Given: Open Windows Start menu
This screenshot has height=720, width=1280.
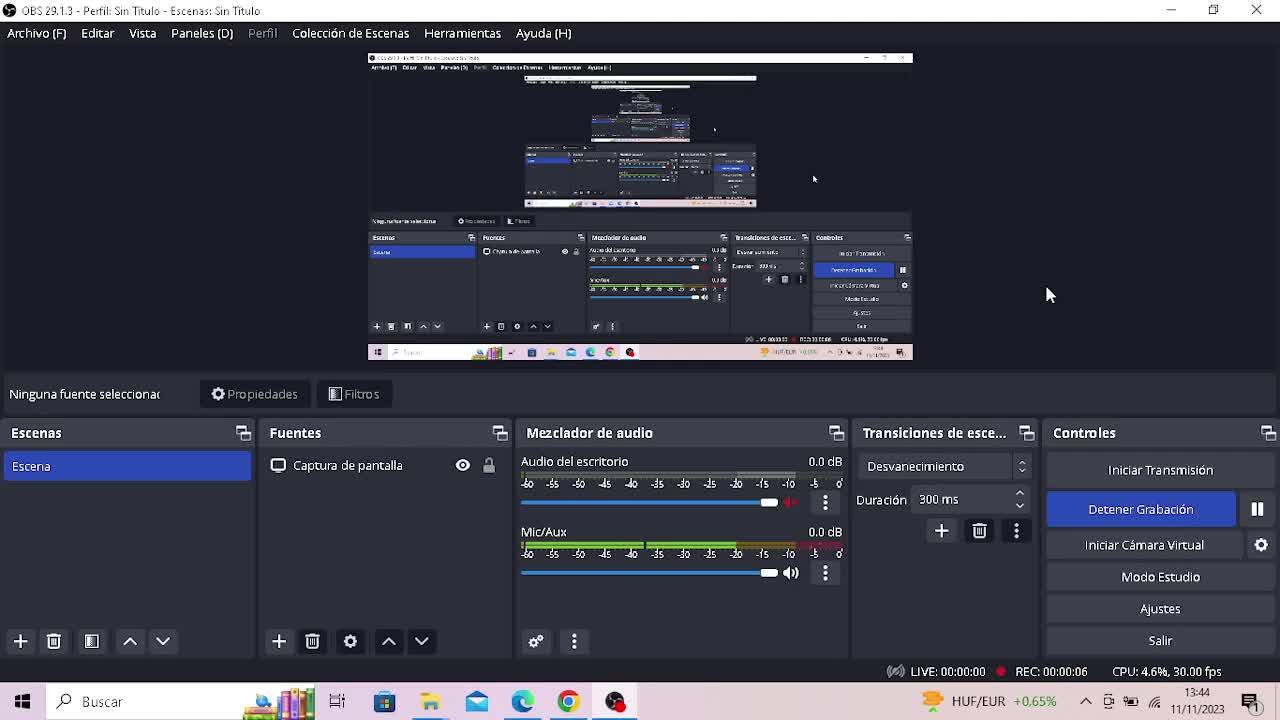Looking at the screenshot, I should pos(22,702).
